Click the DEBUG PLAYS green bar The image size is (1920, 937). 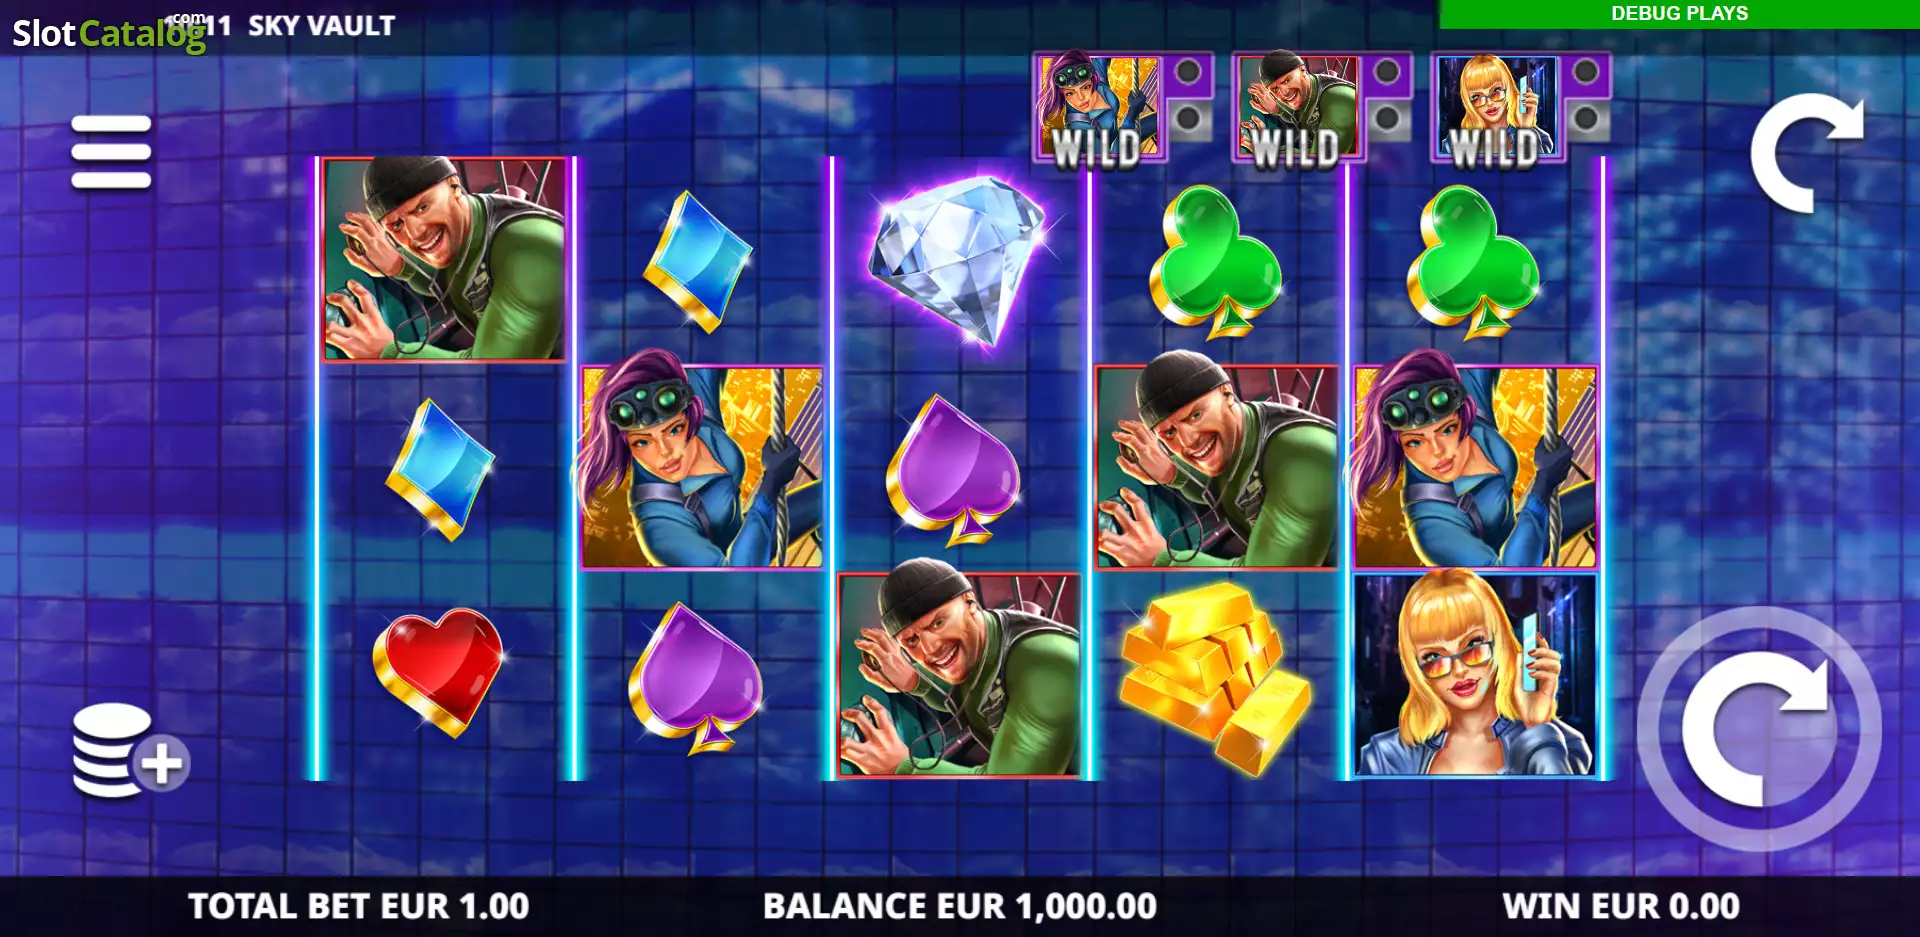(1679, 14)
